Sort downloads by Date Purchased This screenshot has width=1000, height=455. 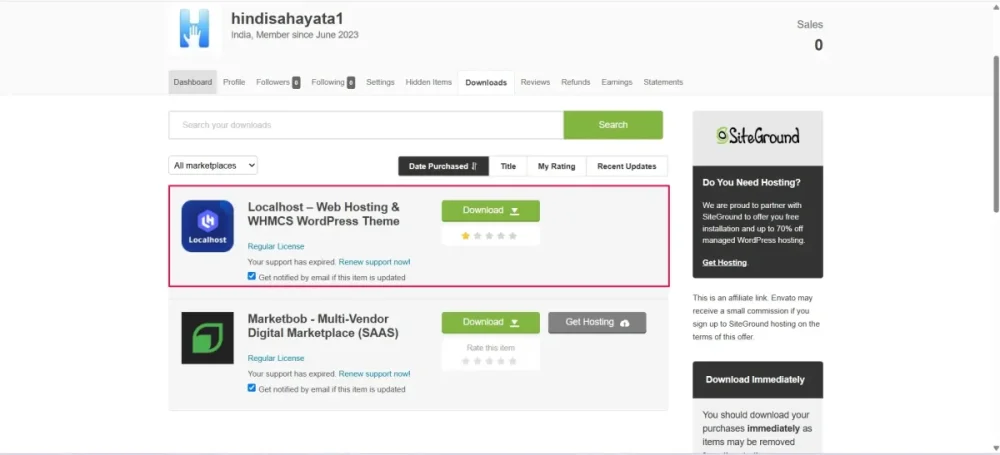tap(443, 166)
